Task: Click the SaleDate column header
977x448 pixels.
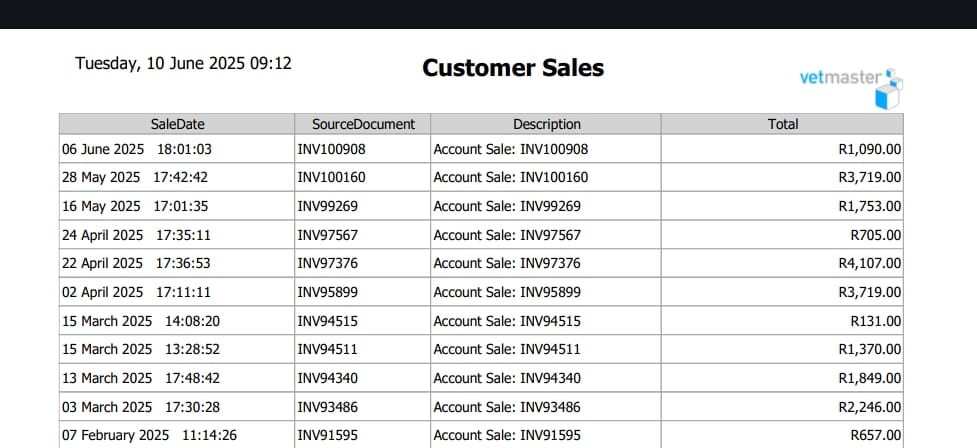Action: (177, 124)
